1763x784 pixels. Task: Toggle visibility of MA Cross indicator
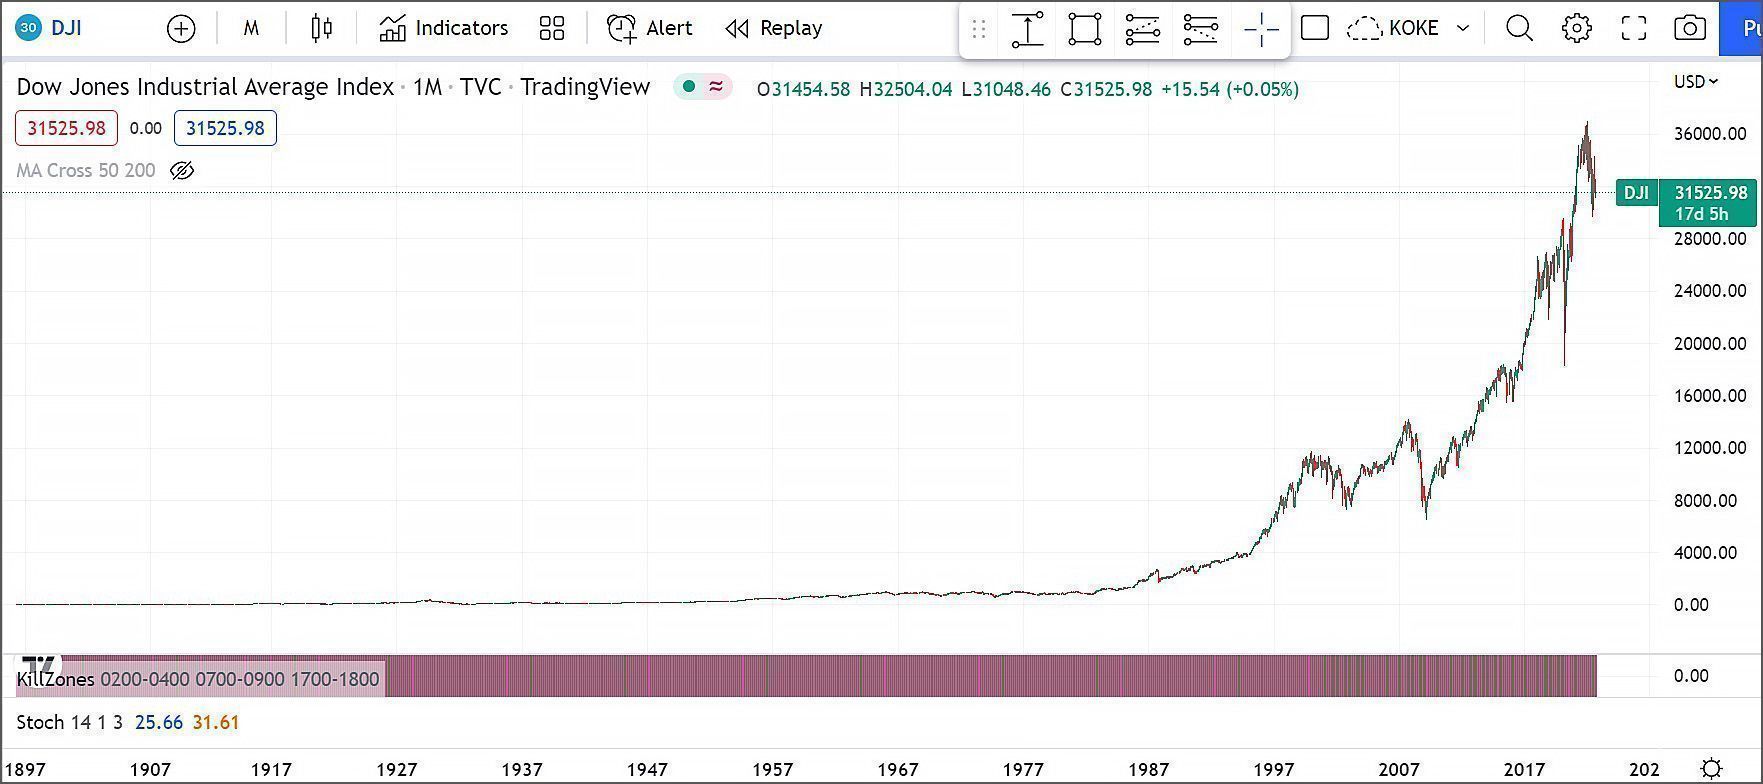182,171
